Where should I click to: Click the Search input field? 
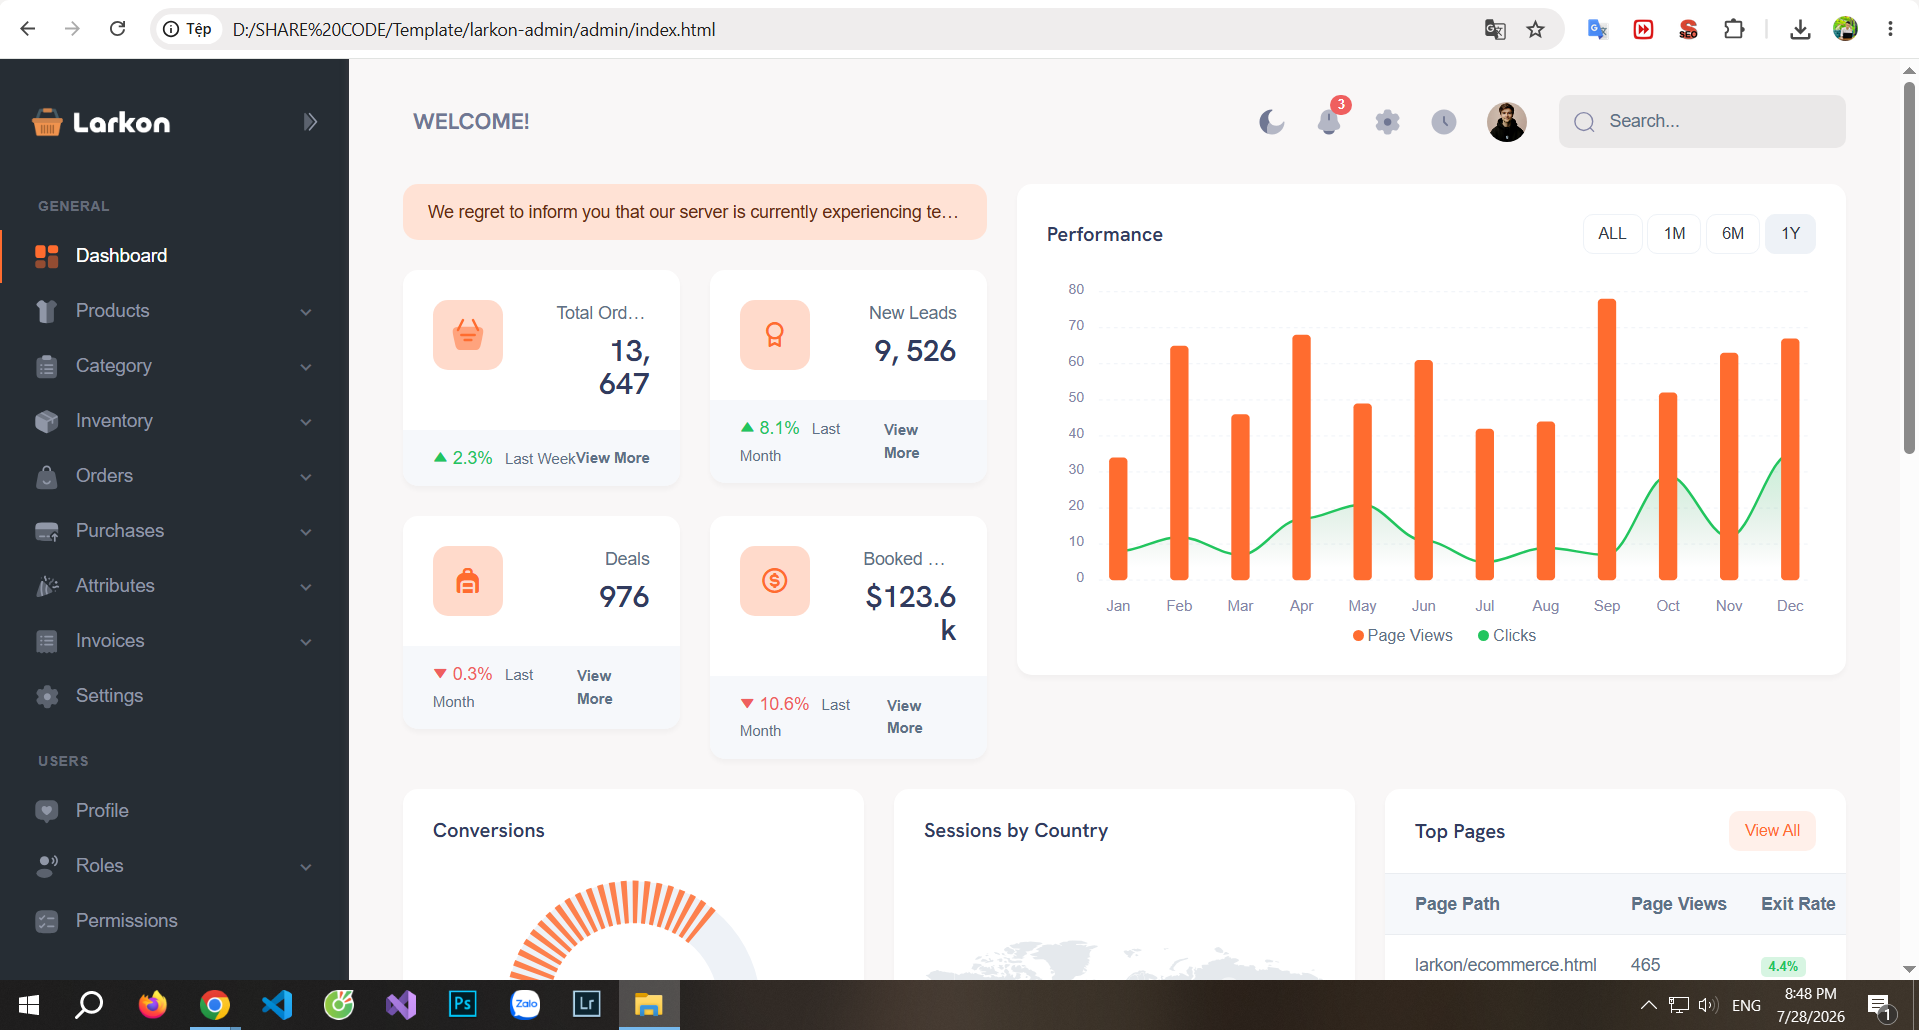tap(1702, 121)
